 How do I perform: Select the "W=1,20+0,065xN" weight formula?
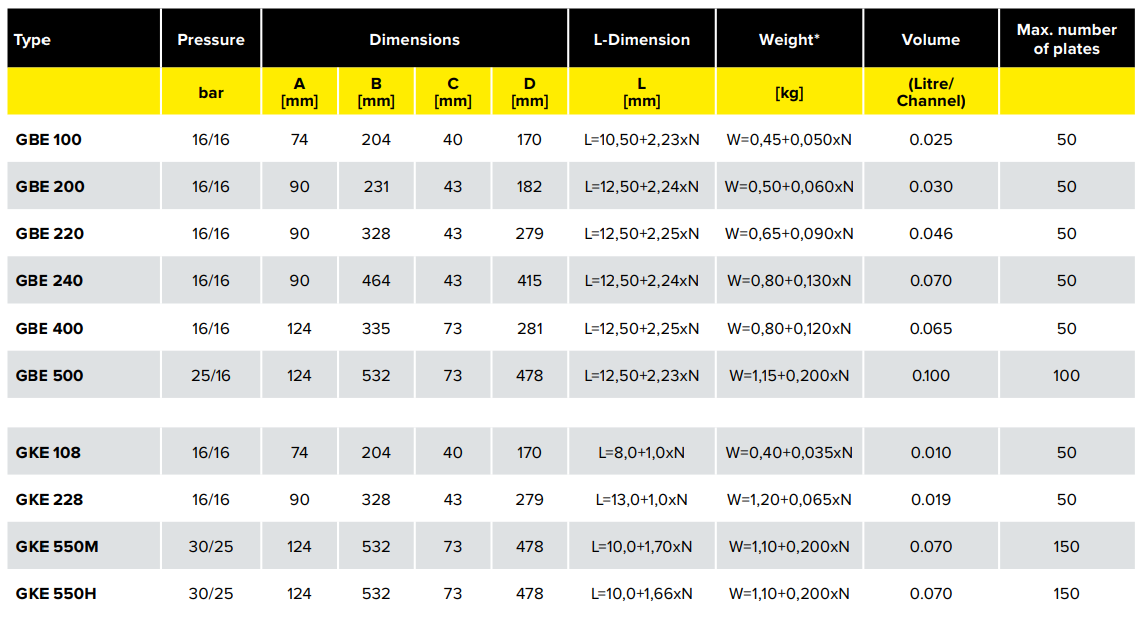point(789,500)
